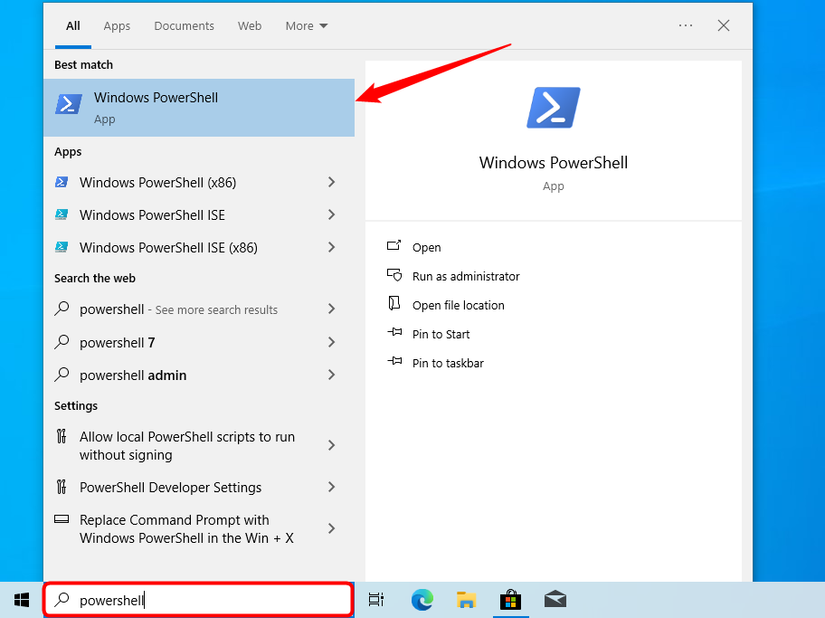Viewport: 825px width, 618px height.
Task: Select Pin to taskbar
Action: [449, 363]
